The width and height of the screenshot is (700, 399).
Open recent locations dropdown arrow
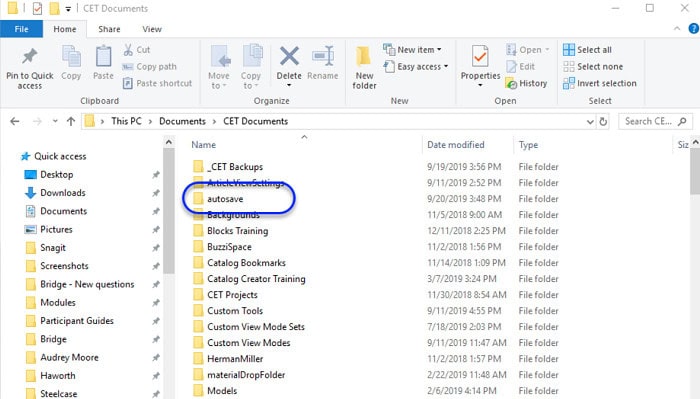55,121
